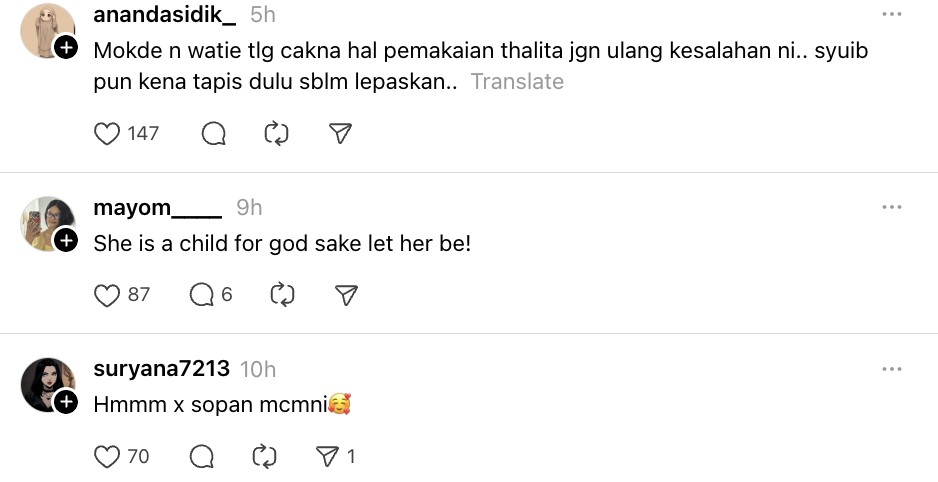
Task: Share suryana7213's comment via send icon
Action: [328, 457]
